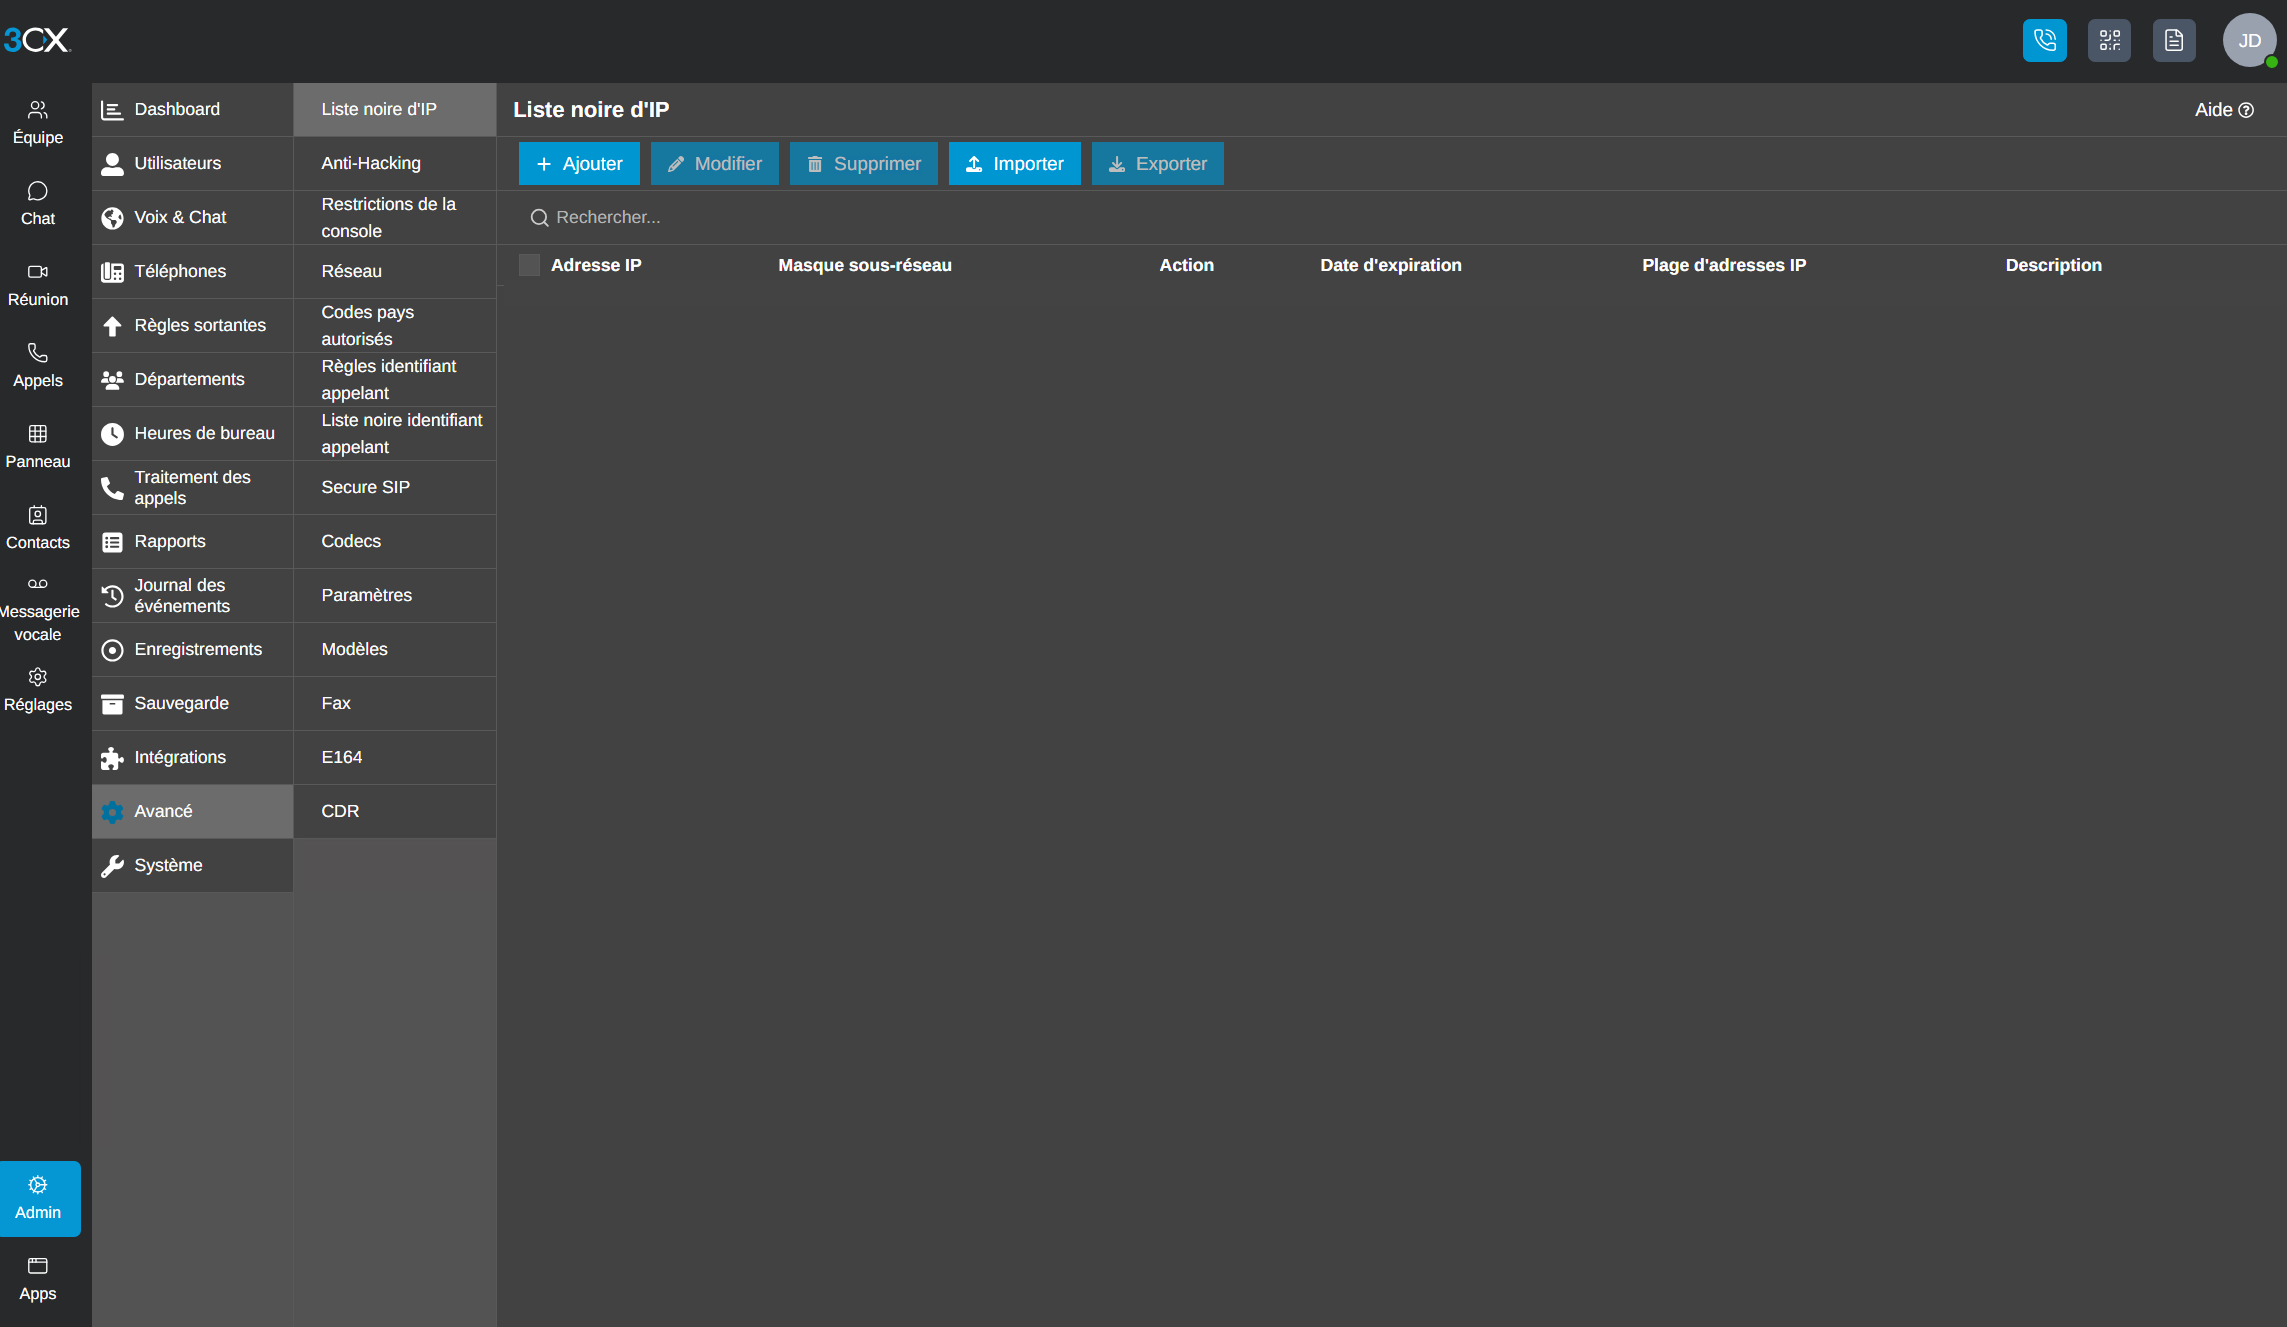This screenshot has height=1327, width=2287.
Task: Open Système menu
Action: click(193, 866)
